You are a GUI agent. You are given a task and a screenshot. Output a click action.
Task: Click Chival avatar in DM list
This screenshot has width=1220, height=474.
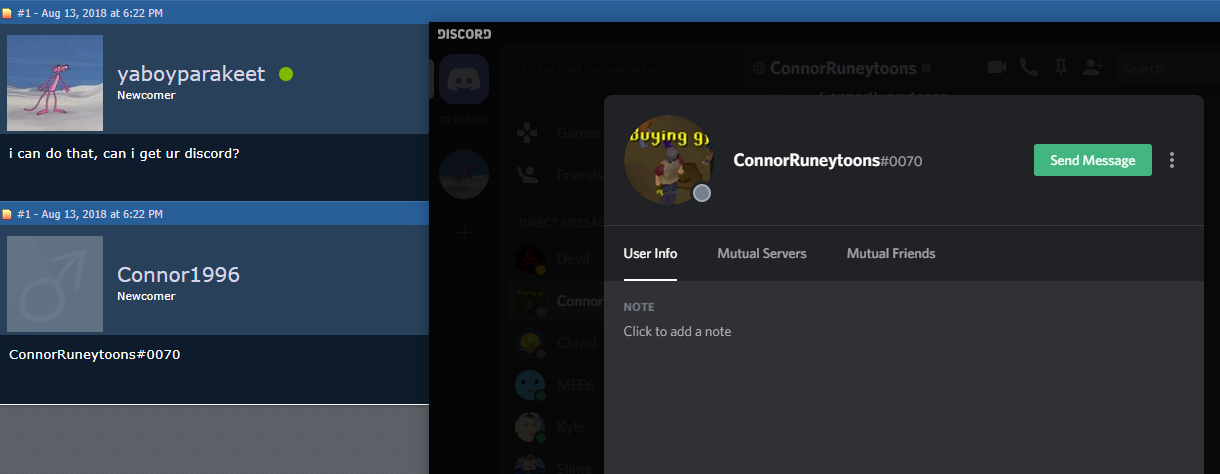click(x=530, y=343)
